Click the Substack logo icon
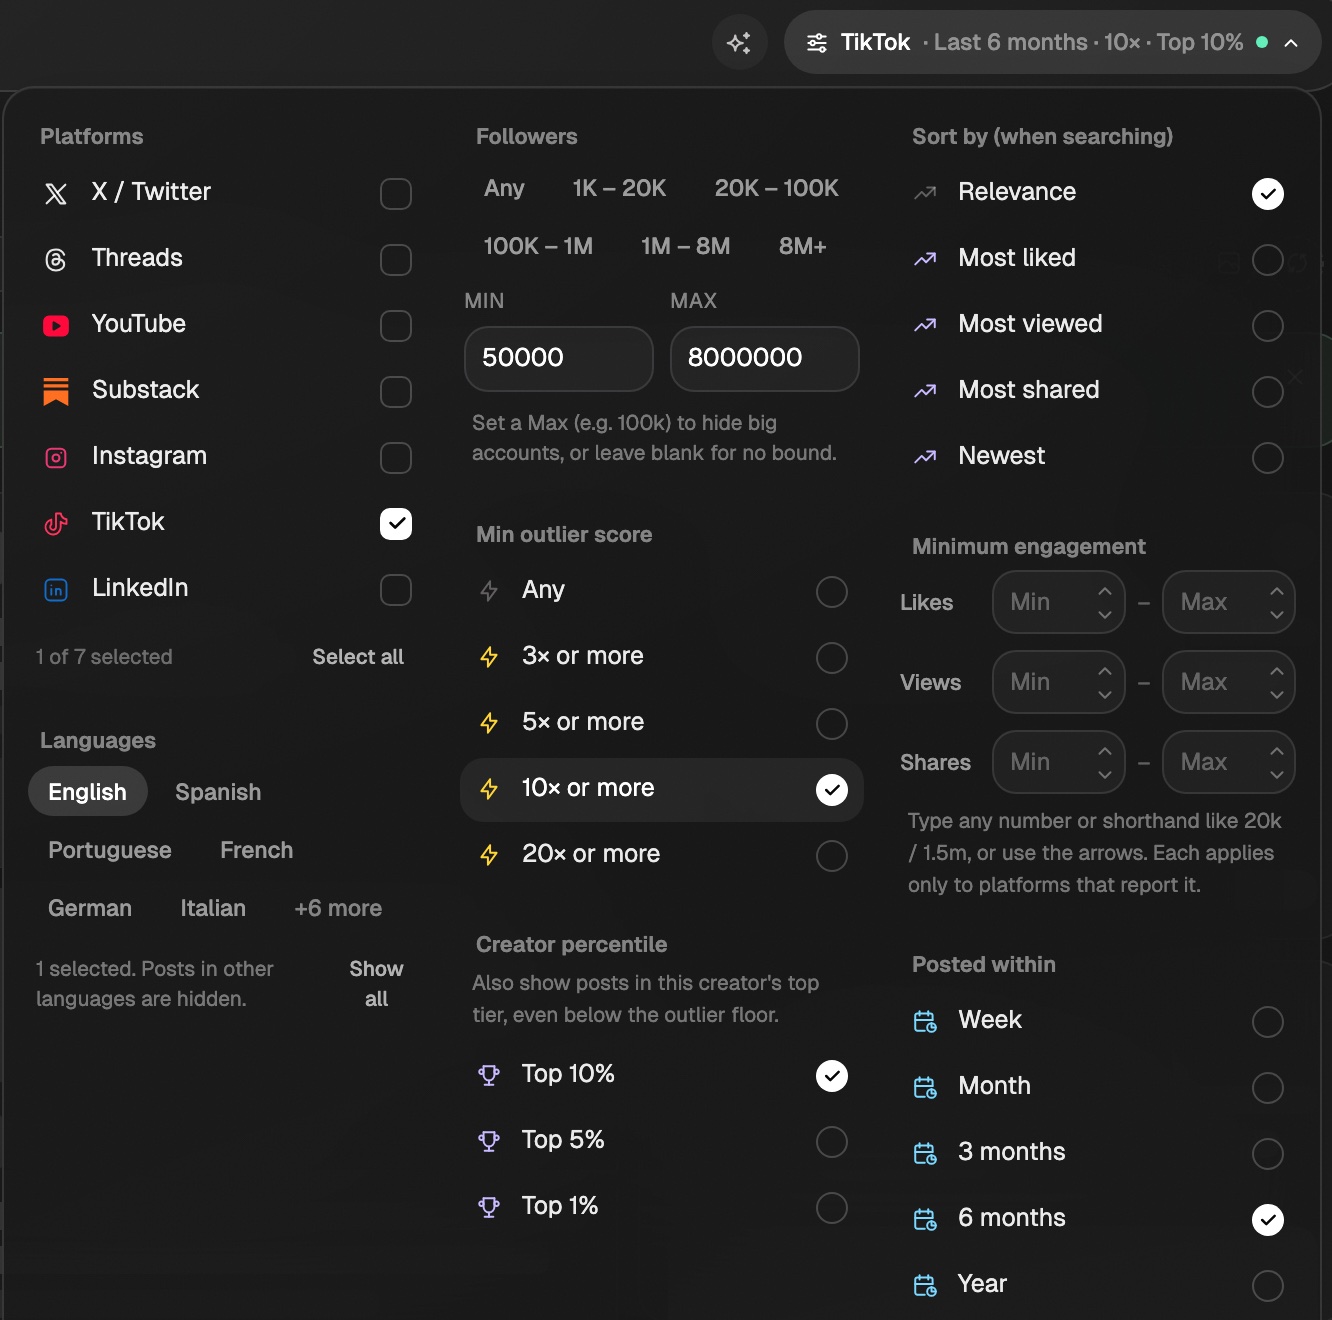Screen dimensions: 1332x1320 56,392
